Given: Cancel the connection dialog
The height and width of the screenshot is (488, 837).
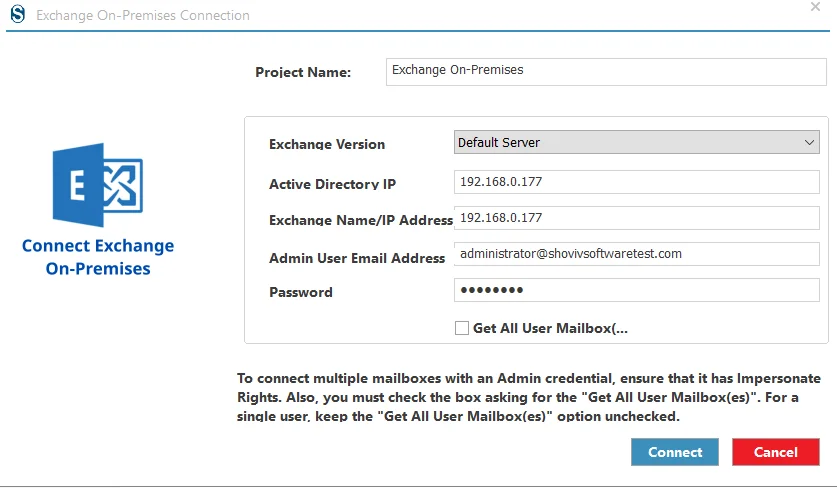Looking at the screenshot, I should [x=776, y=452].
